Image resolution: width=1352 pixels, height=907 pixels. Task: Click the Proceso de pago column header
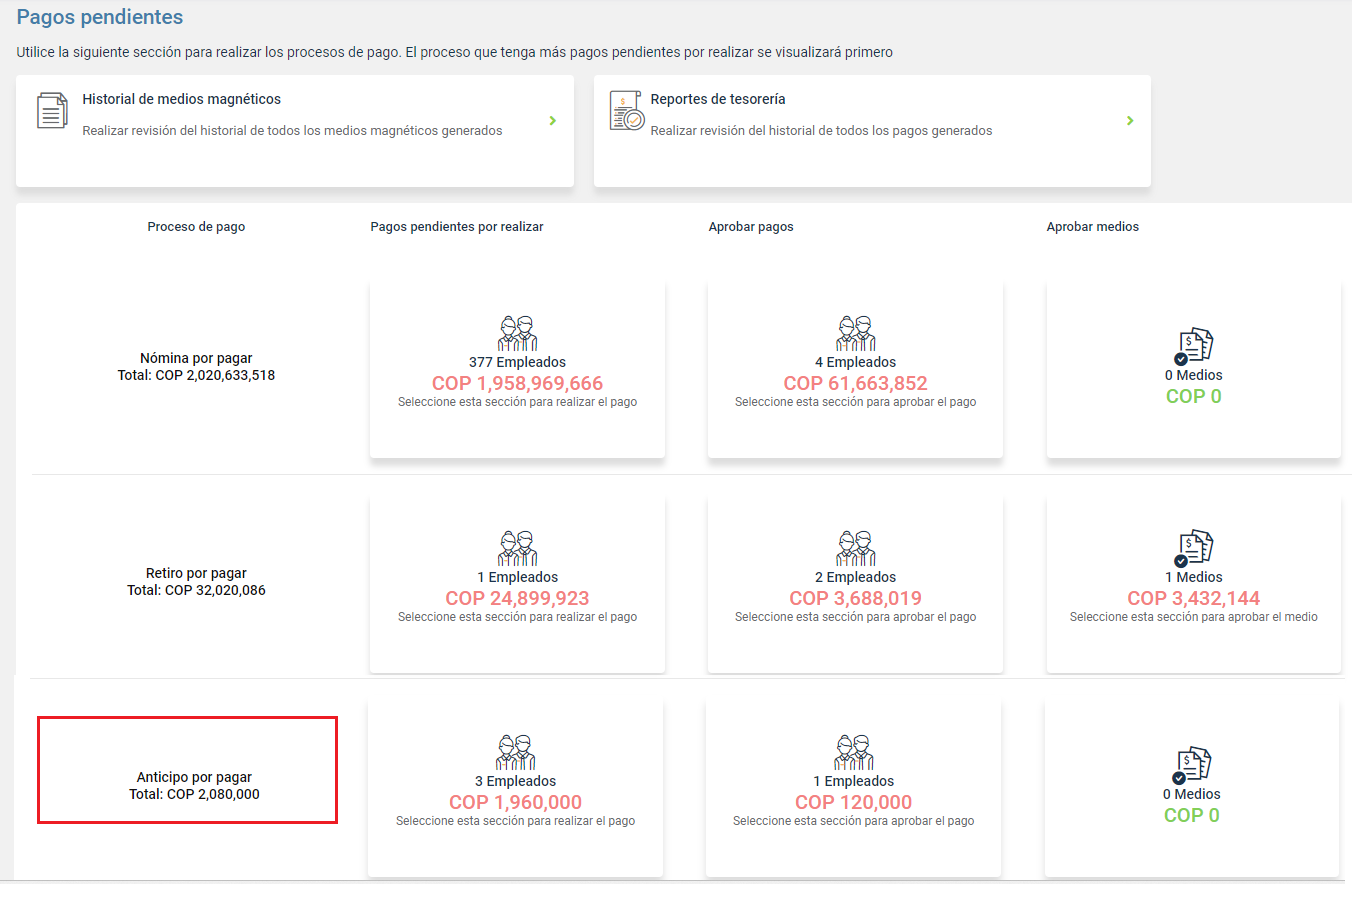[x=196, y=227]
